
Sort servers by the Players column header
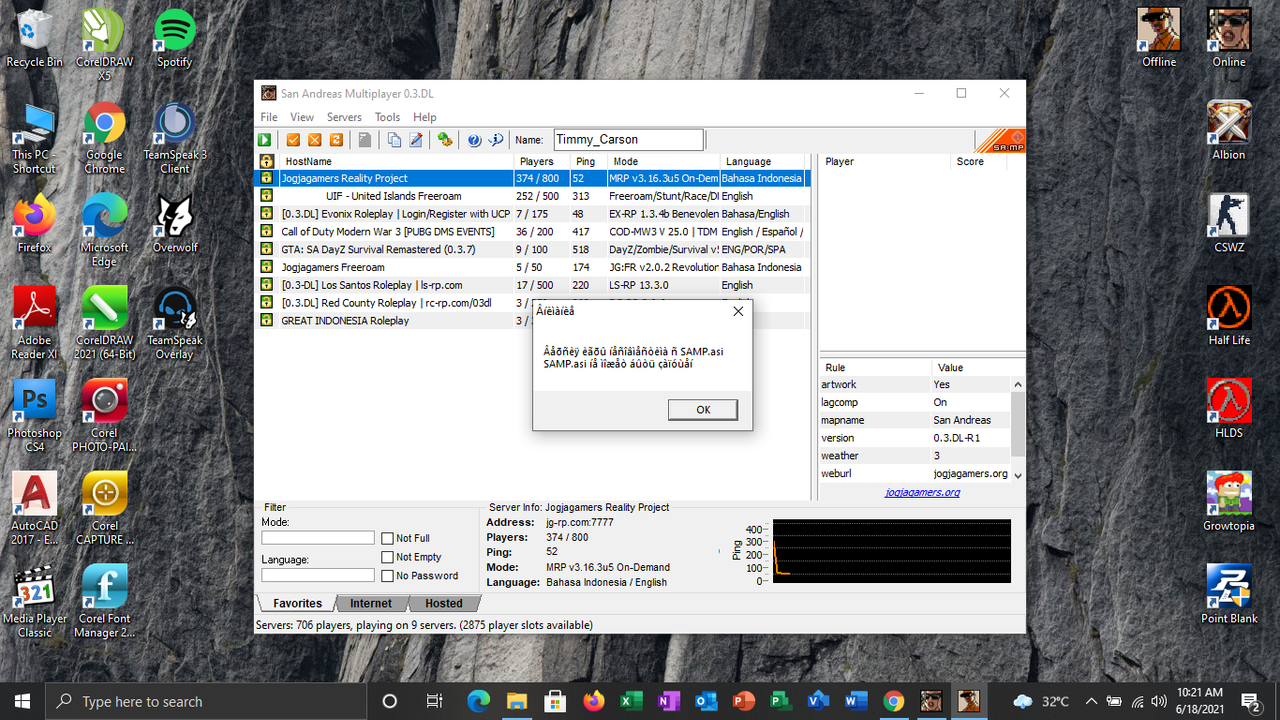click(541, 161)
